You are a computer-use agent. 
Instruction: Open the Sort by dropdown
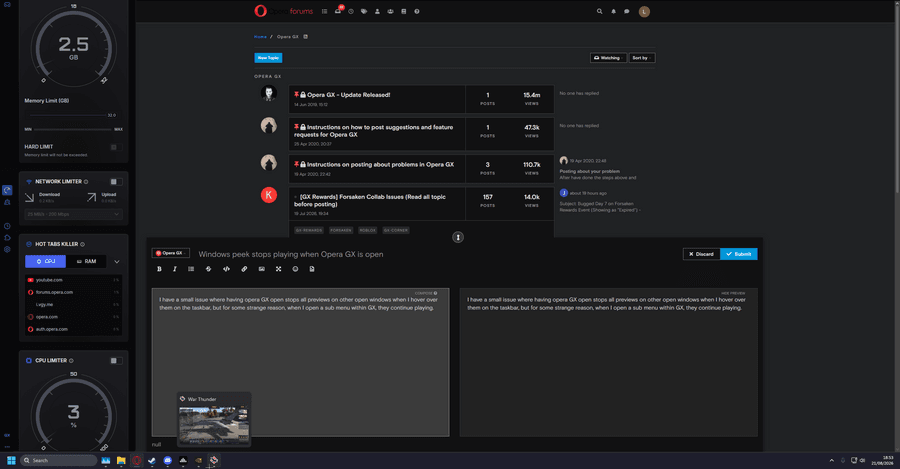[642, 58]
